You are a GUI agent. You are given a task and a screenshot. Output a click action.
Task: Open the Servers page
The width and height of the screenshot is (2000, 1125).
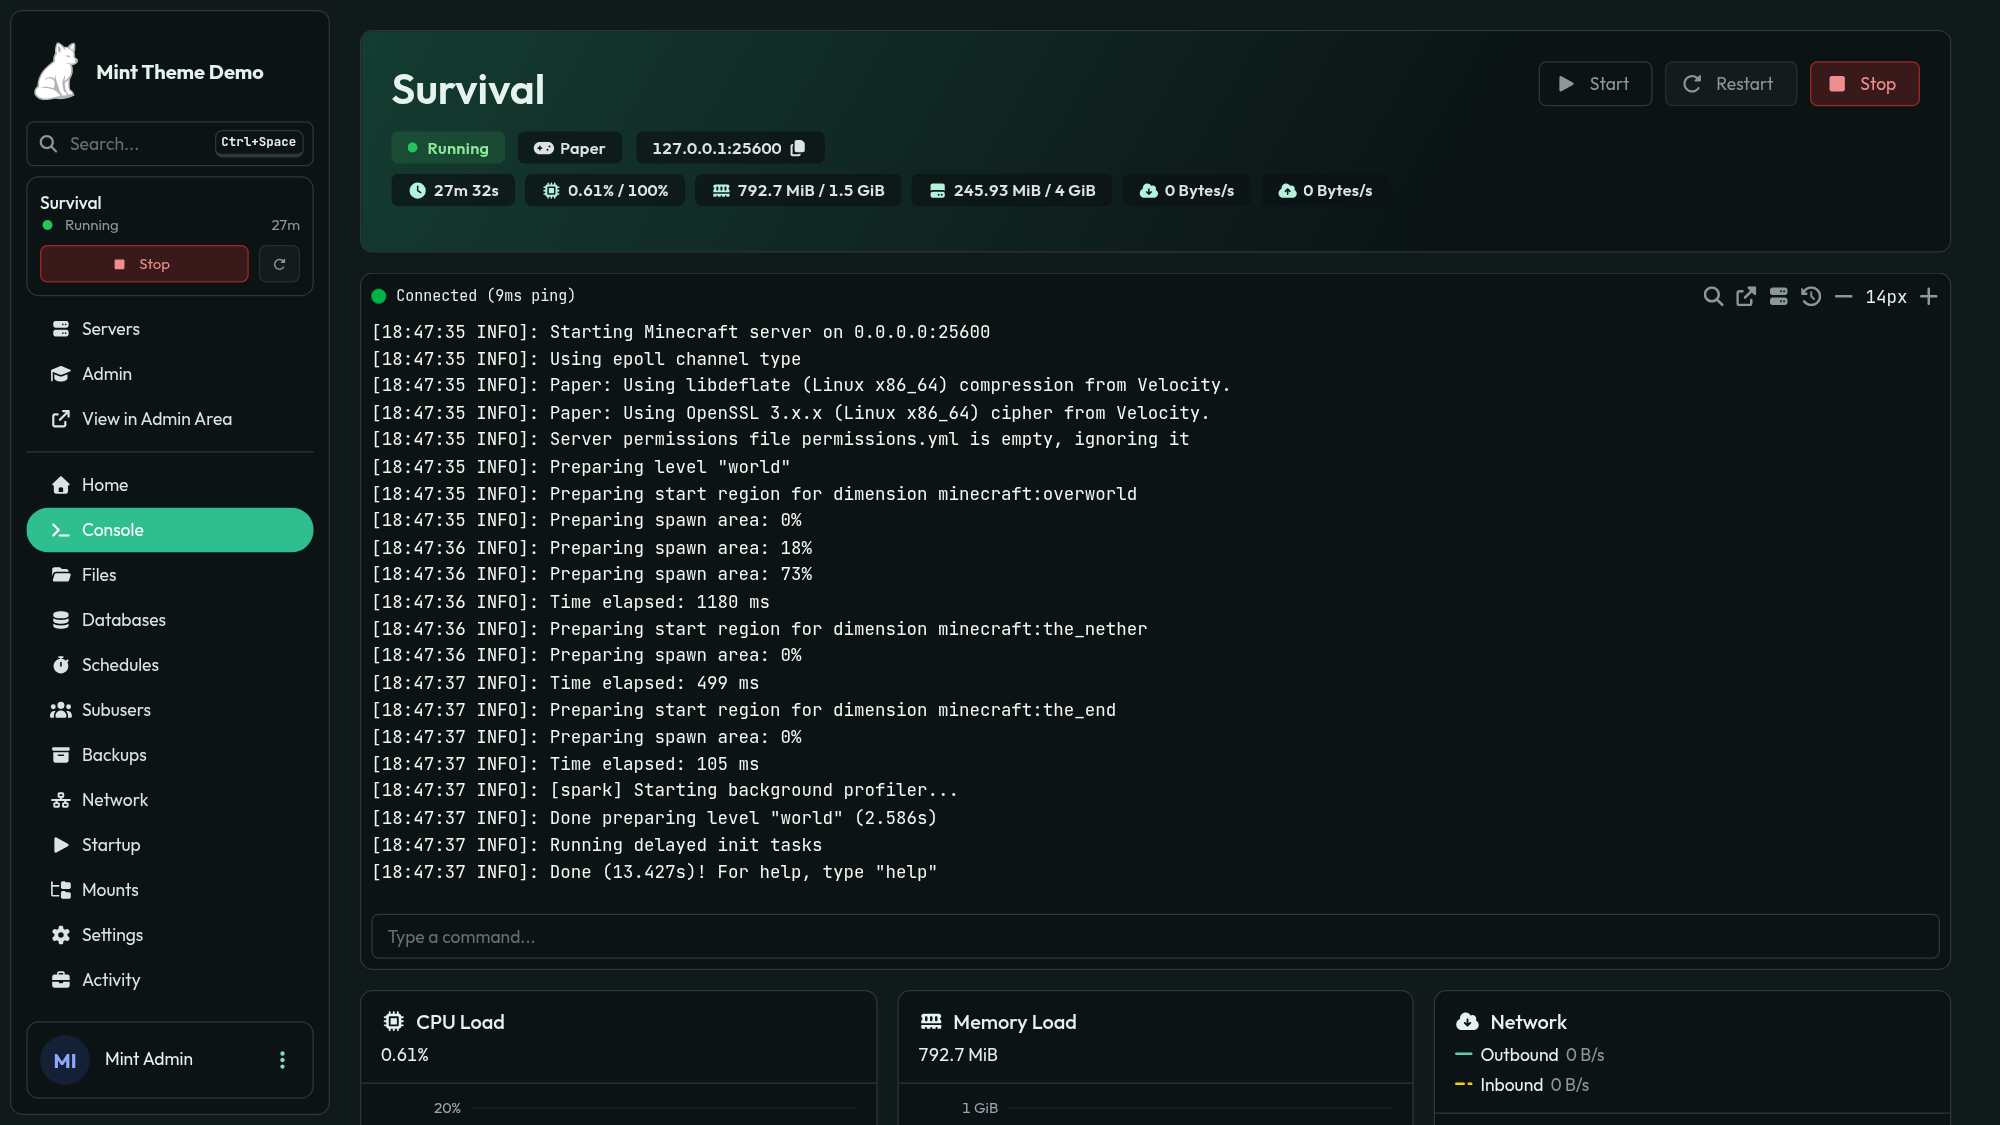(169, 329)
